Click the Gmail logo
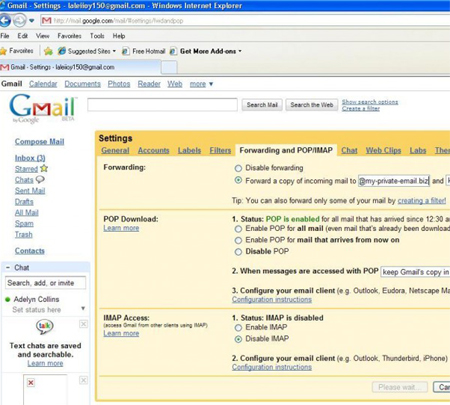 (x=43, y=108)
